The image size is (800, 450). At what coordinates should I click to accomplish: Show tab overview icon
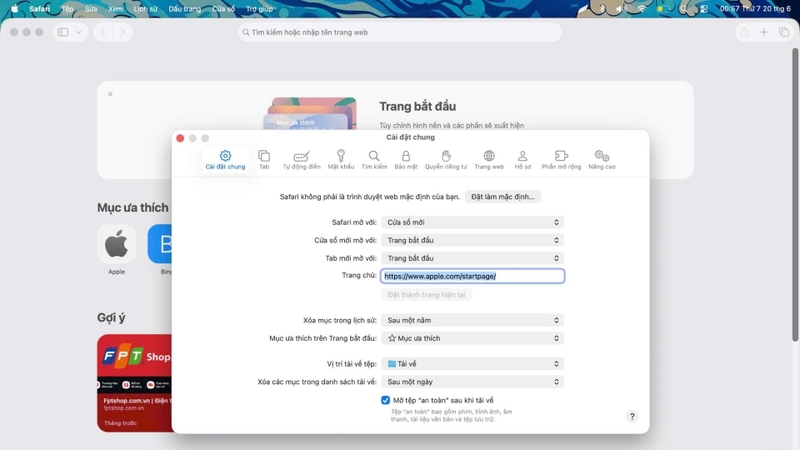tap(784, 32)
